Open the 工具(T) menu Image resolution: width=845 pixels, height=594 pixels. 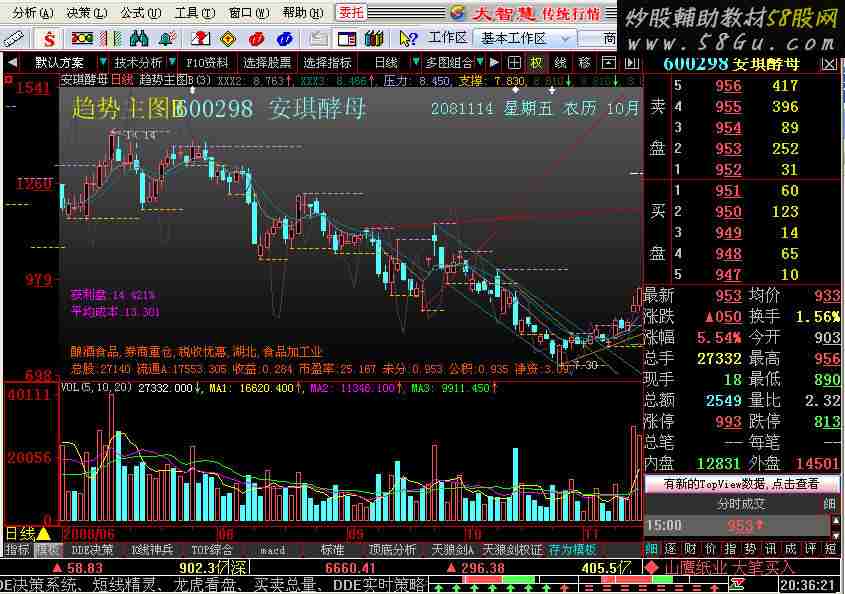195,12
